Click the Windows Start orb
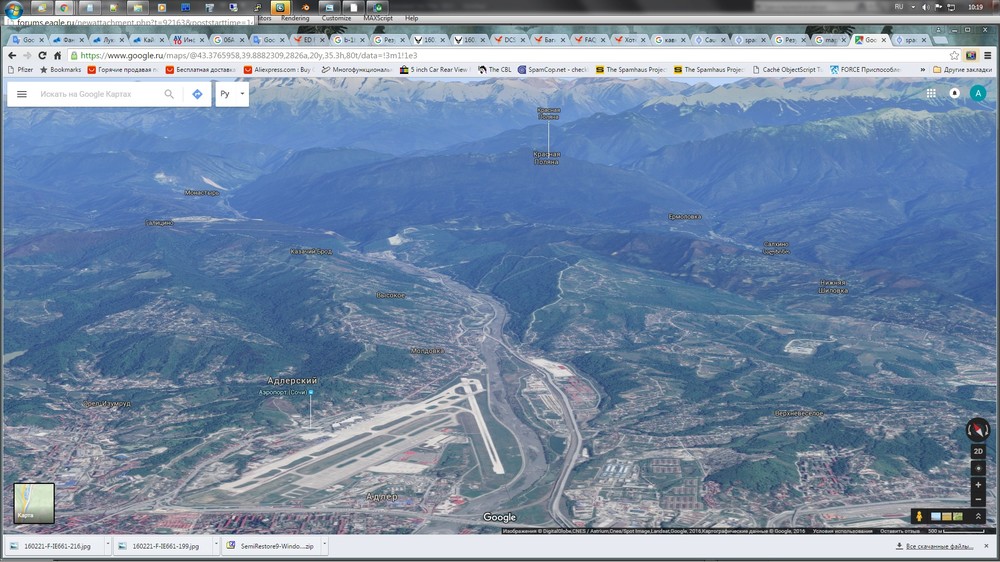The width and height of the screenshot is (1000, 562). [13, 9]
